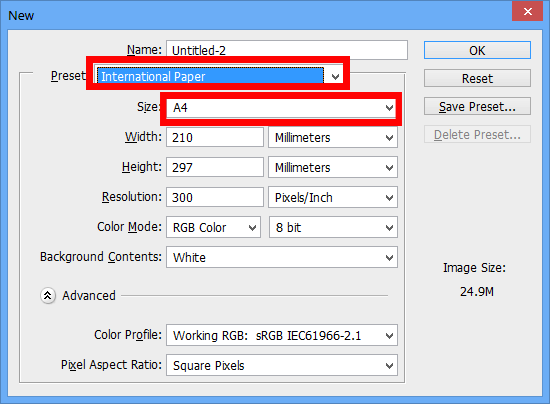Open the RGB Color mode dropdown
Viewport: 550px width, 404px height.
213,227
